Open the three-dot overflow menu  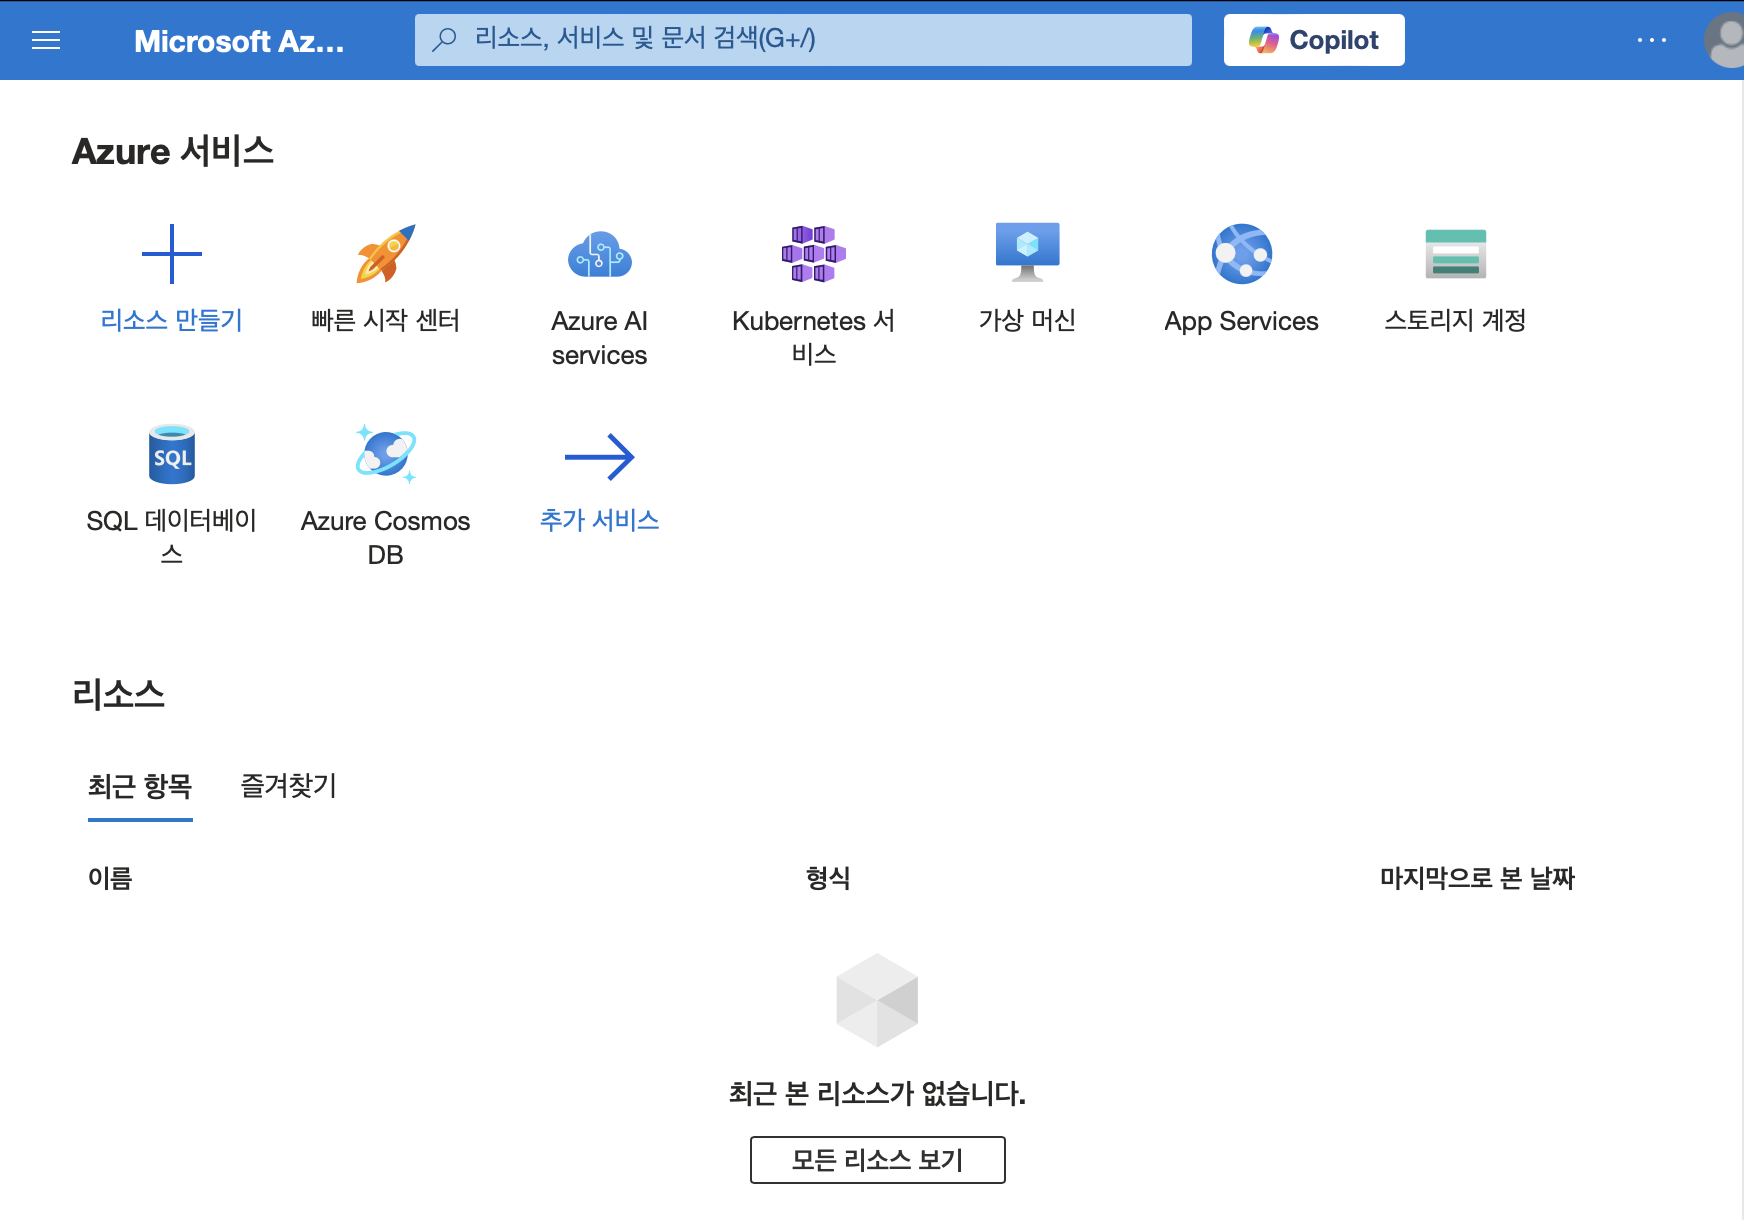click(x=1652, y=40)
